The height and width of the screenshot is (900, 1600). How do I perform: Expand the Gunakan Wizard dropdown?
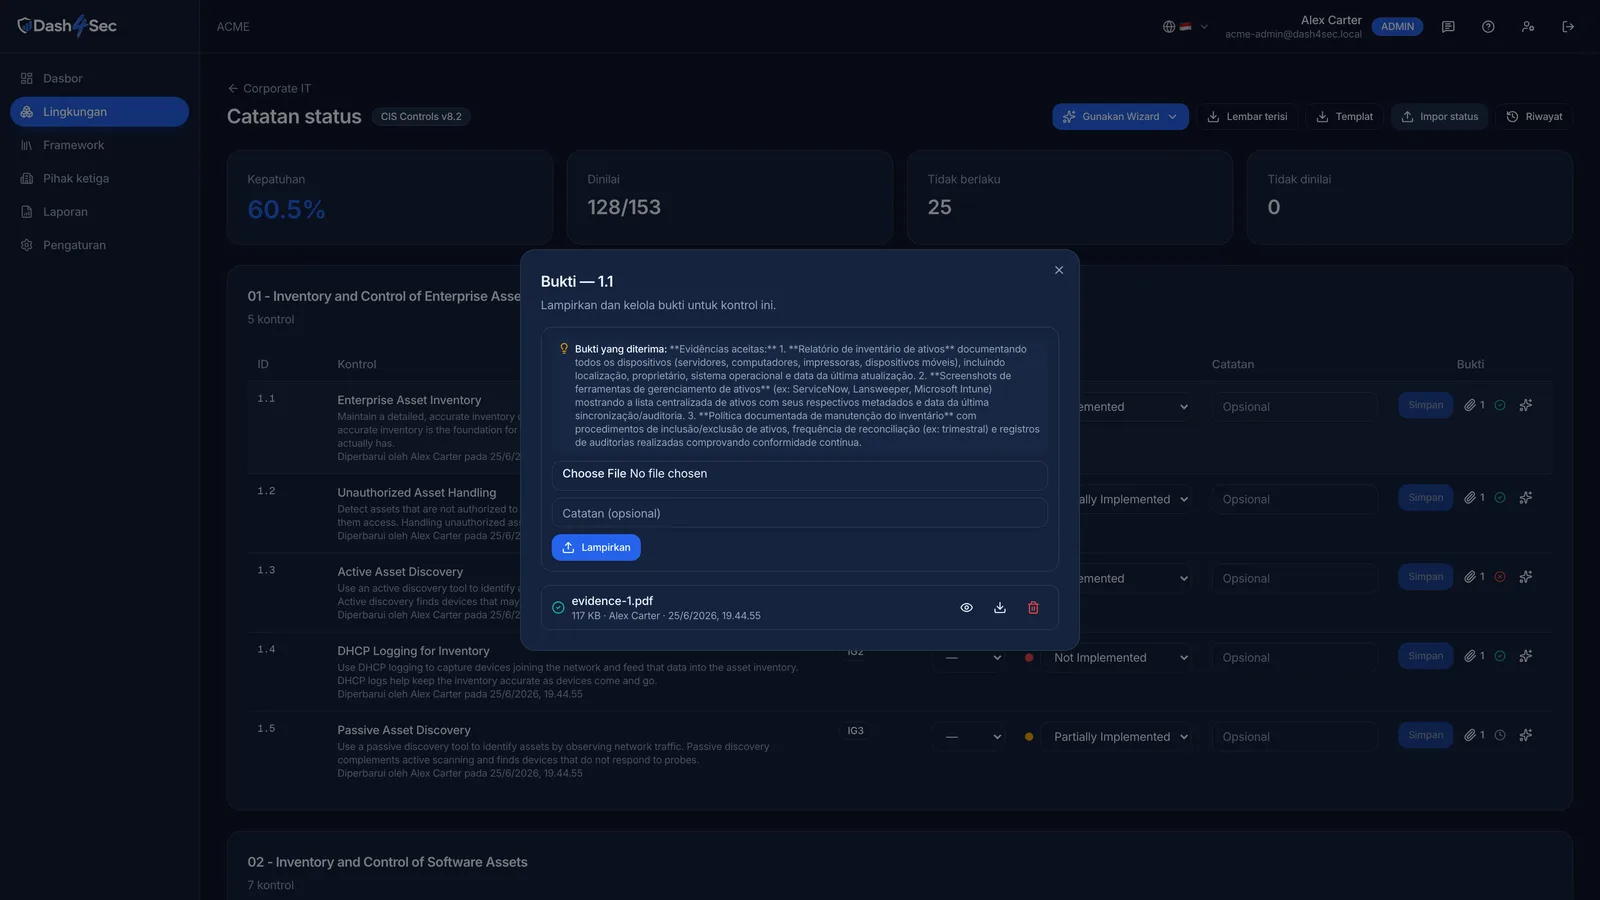pyautogui.click(x=1120, y=117)
